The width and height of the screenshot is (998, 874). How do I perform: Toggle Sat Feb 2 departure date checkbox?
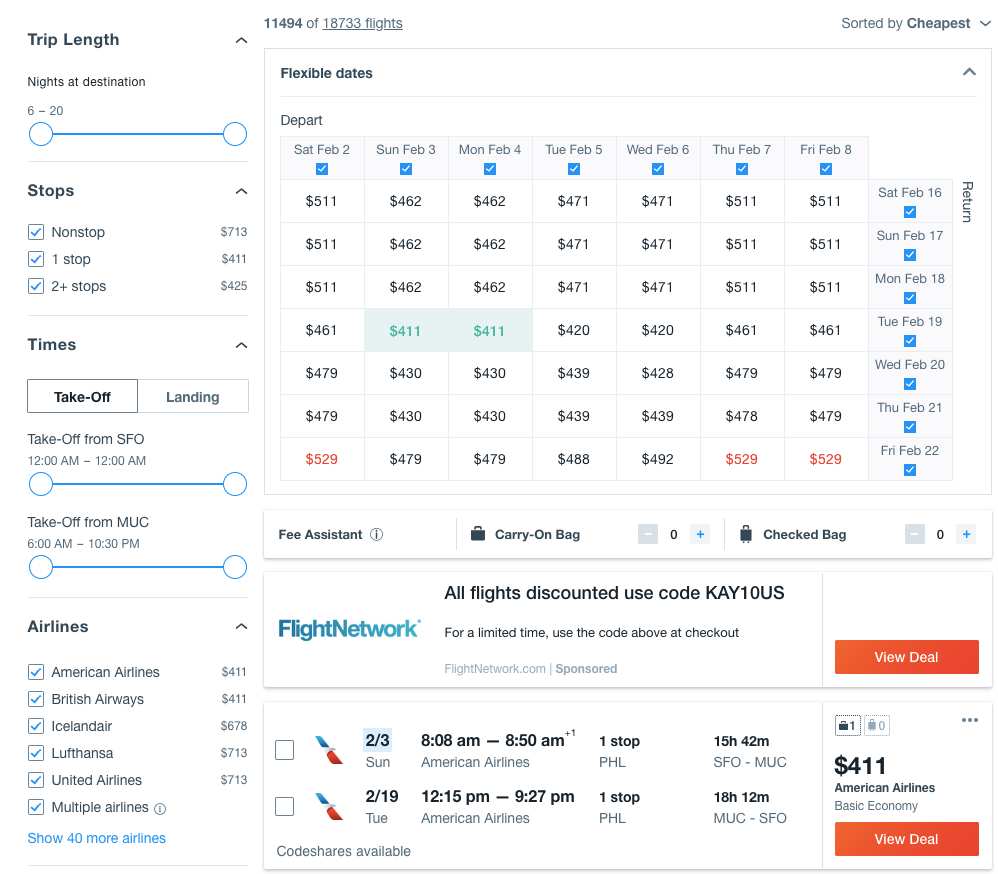(x=322, y=169)
